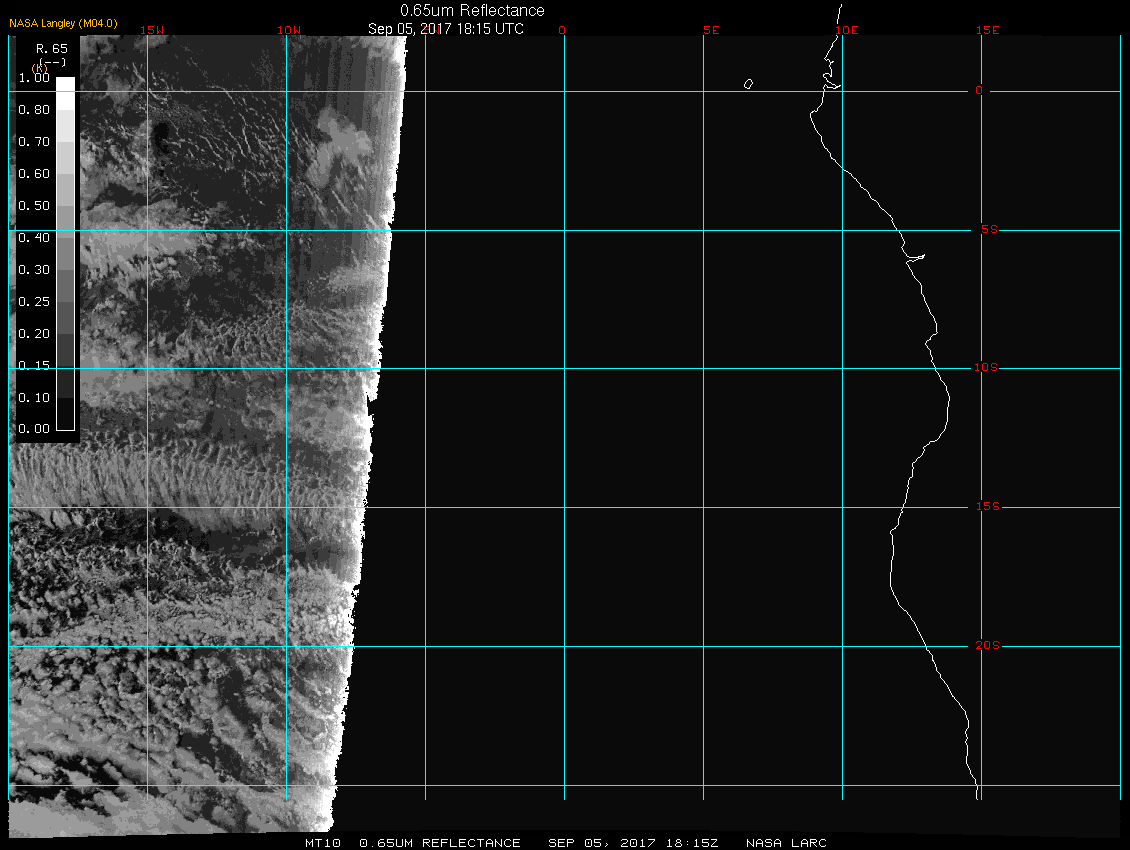
Task: Click the 5E longitude label
Action: click(x=711, y=30)
